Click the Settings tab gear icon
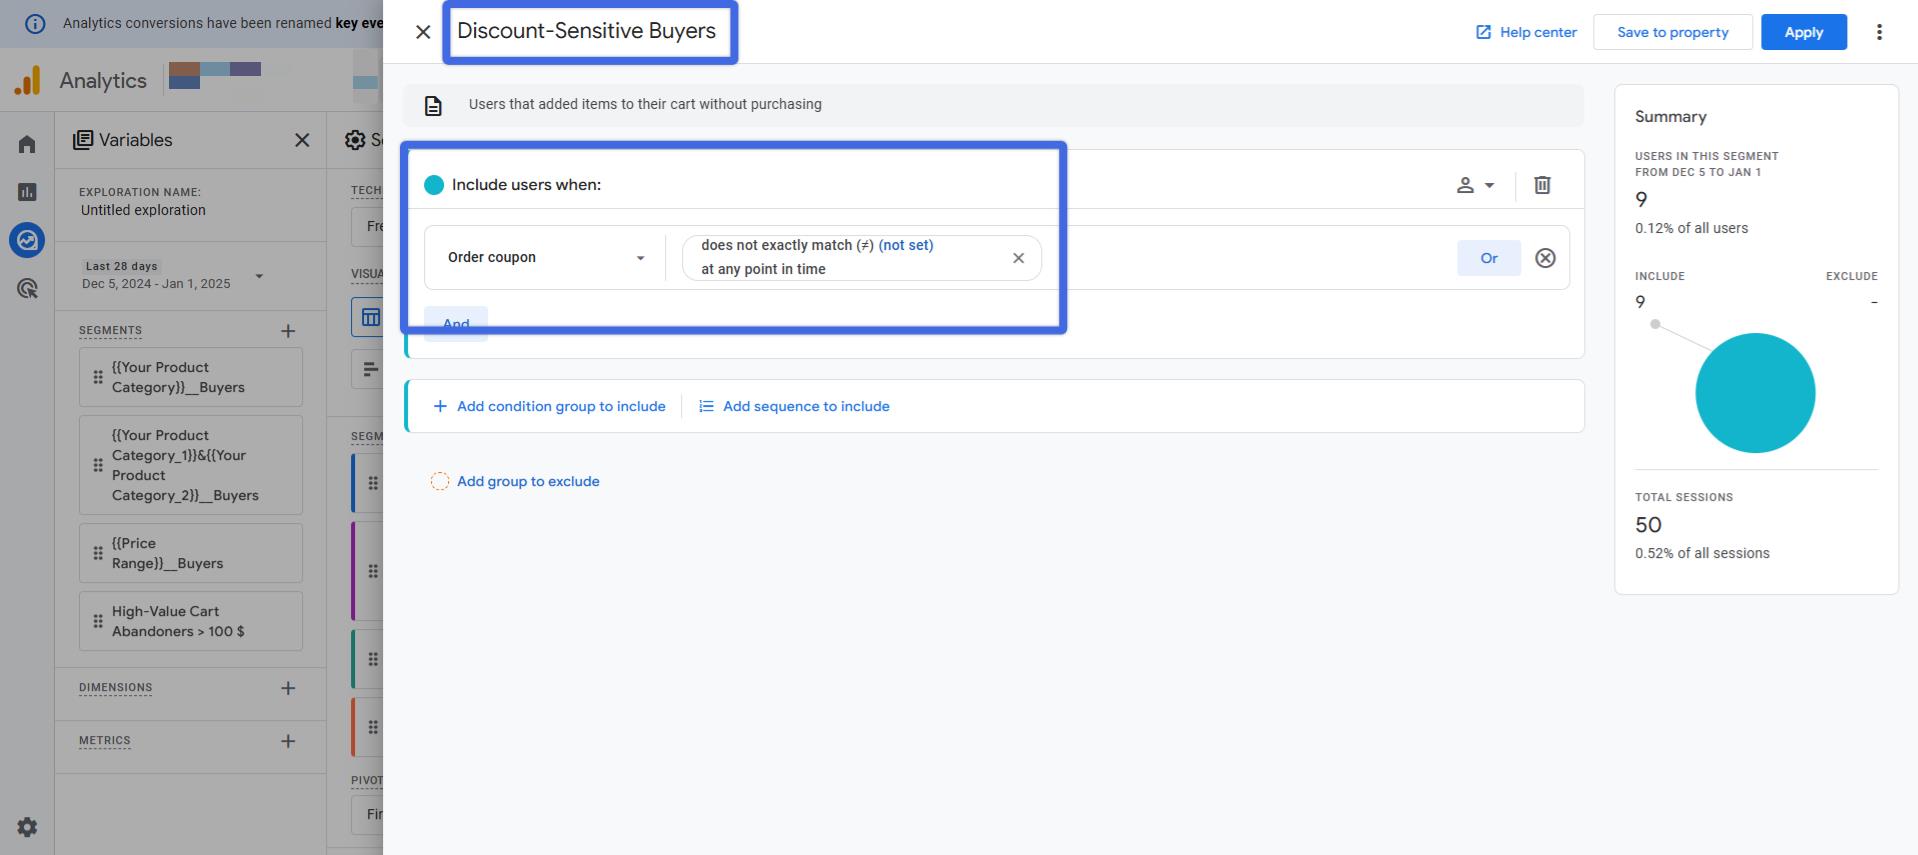Viewport: 1918px width, 855px height. point(355,140)
